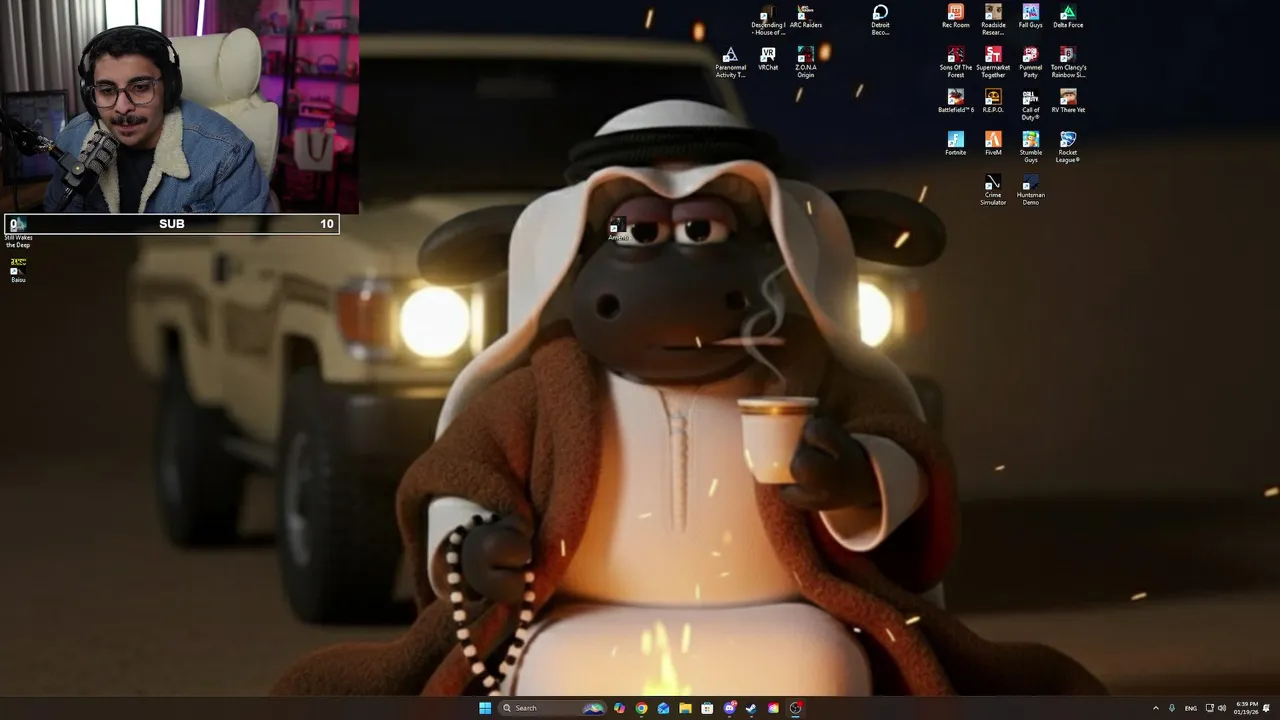Open Microsoft Copilot from the taskbar
This screenshot has width=1280, height=720.
coord(620,708)
